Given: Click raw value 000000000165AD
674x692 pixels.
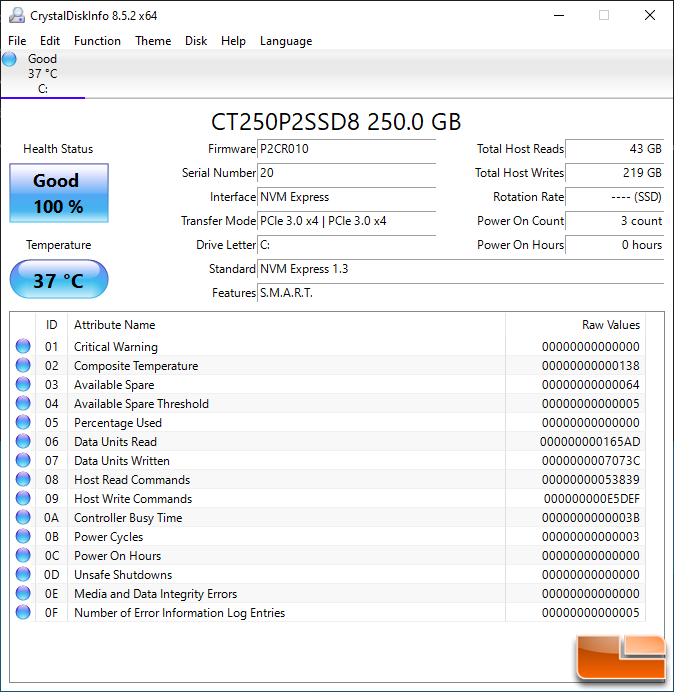Looking at the screenshot, I should coord(590,442).
